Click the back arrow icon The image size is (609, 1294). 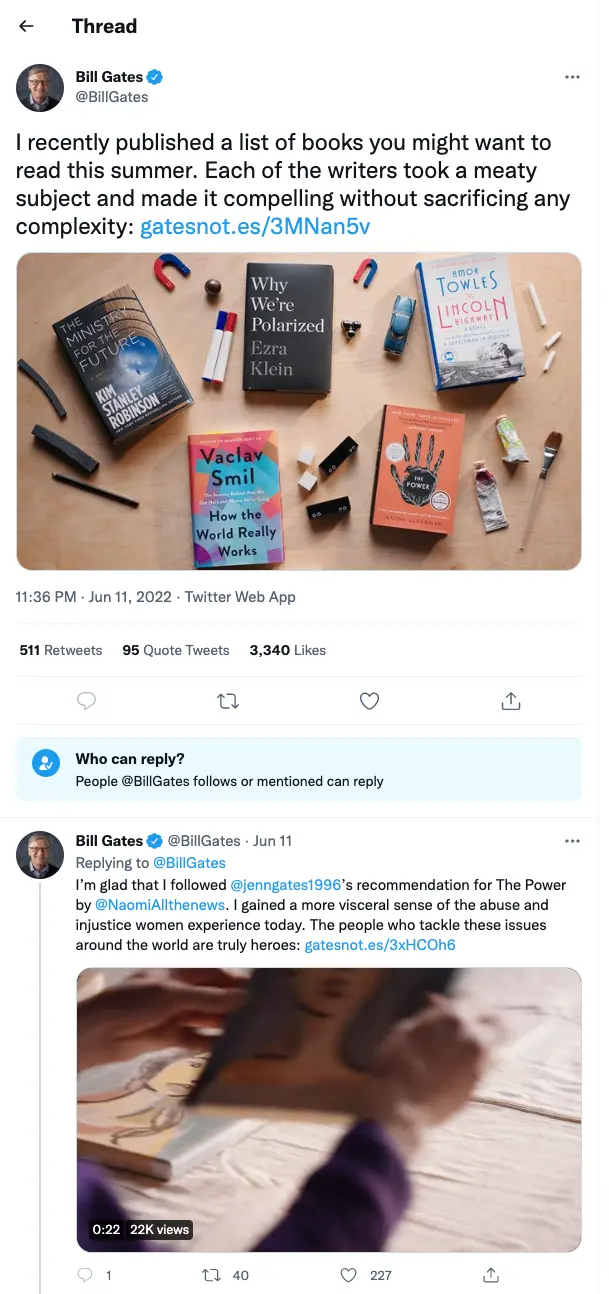click(27, 26)
